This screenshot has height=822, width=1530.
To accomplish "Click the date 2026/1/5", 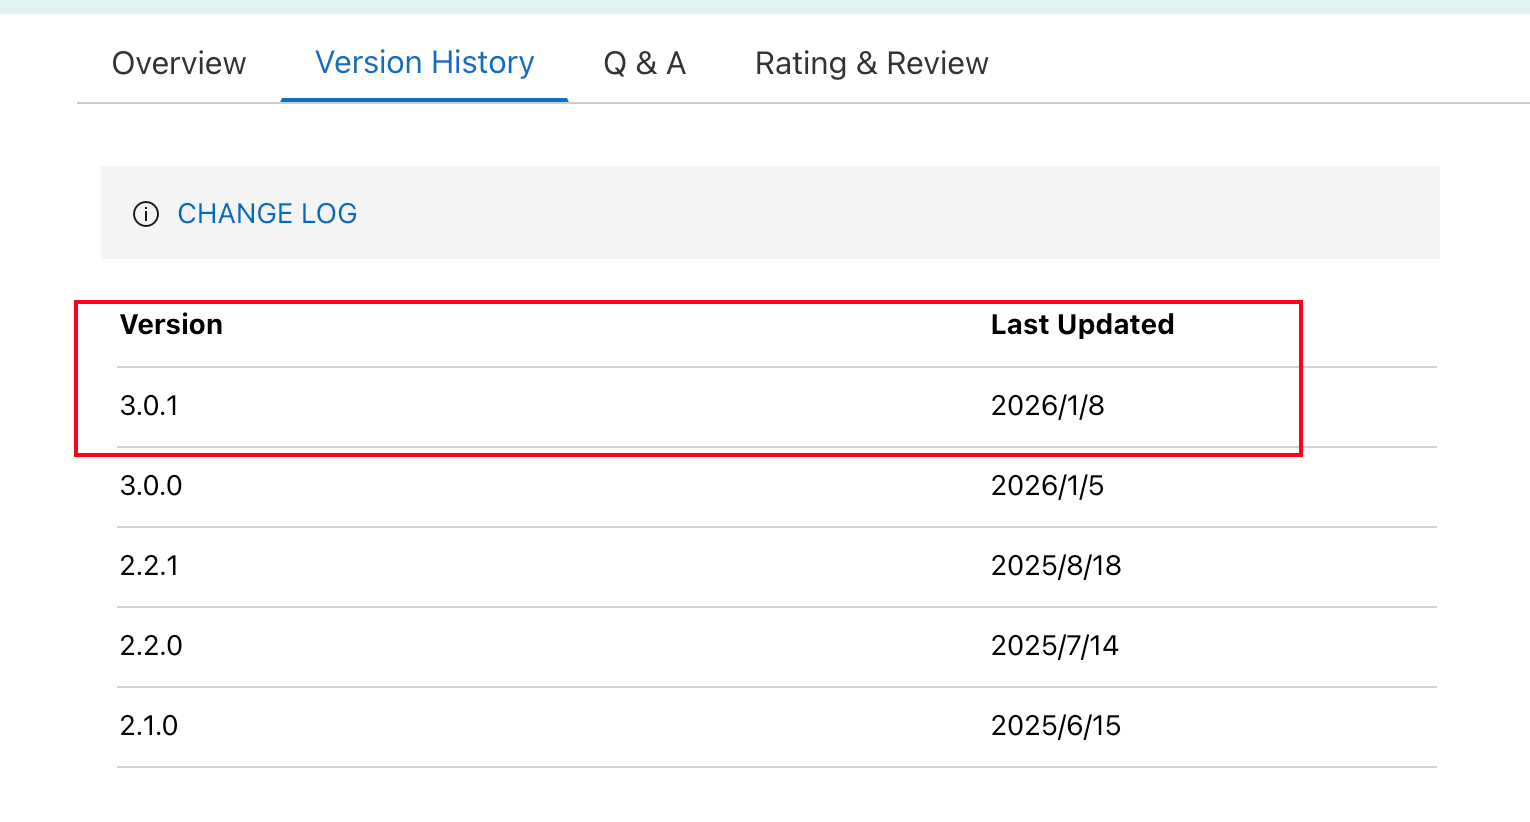I will pos(1048,485).
